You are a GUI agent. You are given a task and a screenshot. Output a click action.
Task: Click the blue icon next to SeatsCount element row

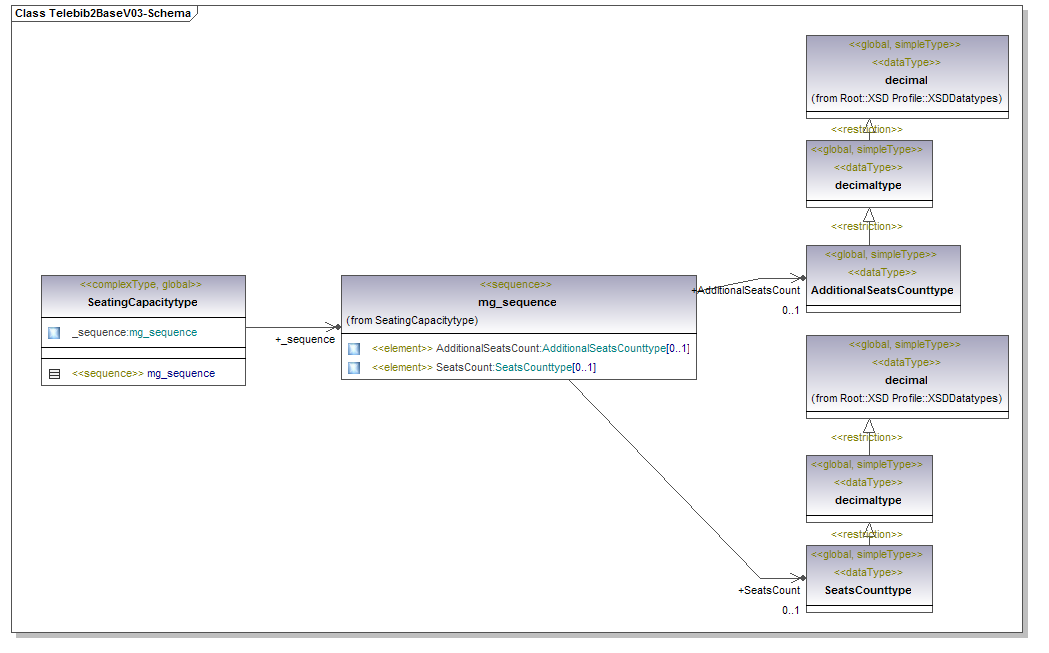click(x=354, y=368)
